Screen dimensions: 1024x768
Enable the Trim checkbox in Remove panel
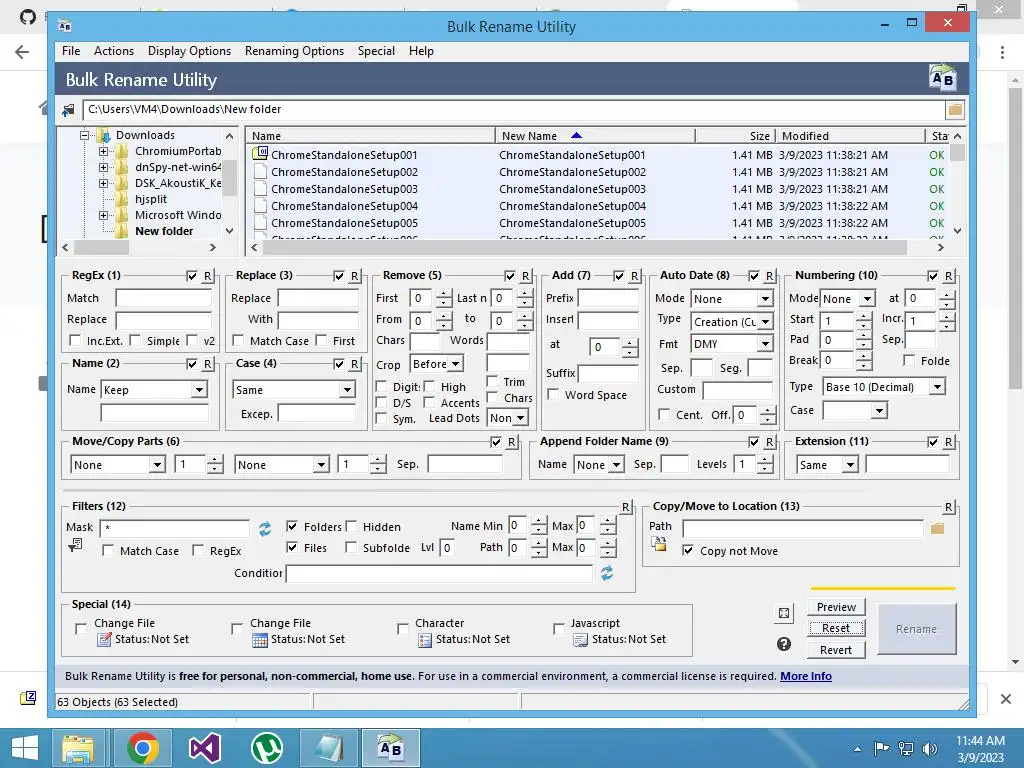[x=492, y=381]
